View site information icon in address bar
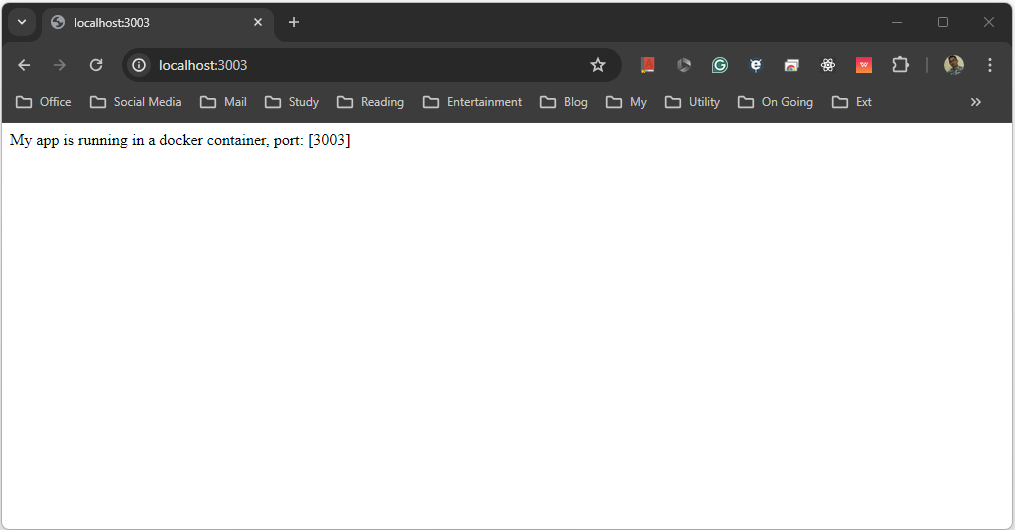Viewport: 1015px width, 530px height. tap(139, 65)
